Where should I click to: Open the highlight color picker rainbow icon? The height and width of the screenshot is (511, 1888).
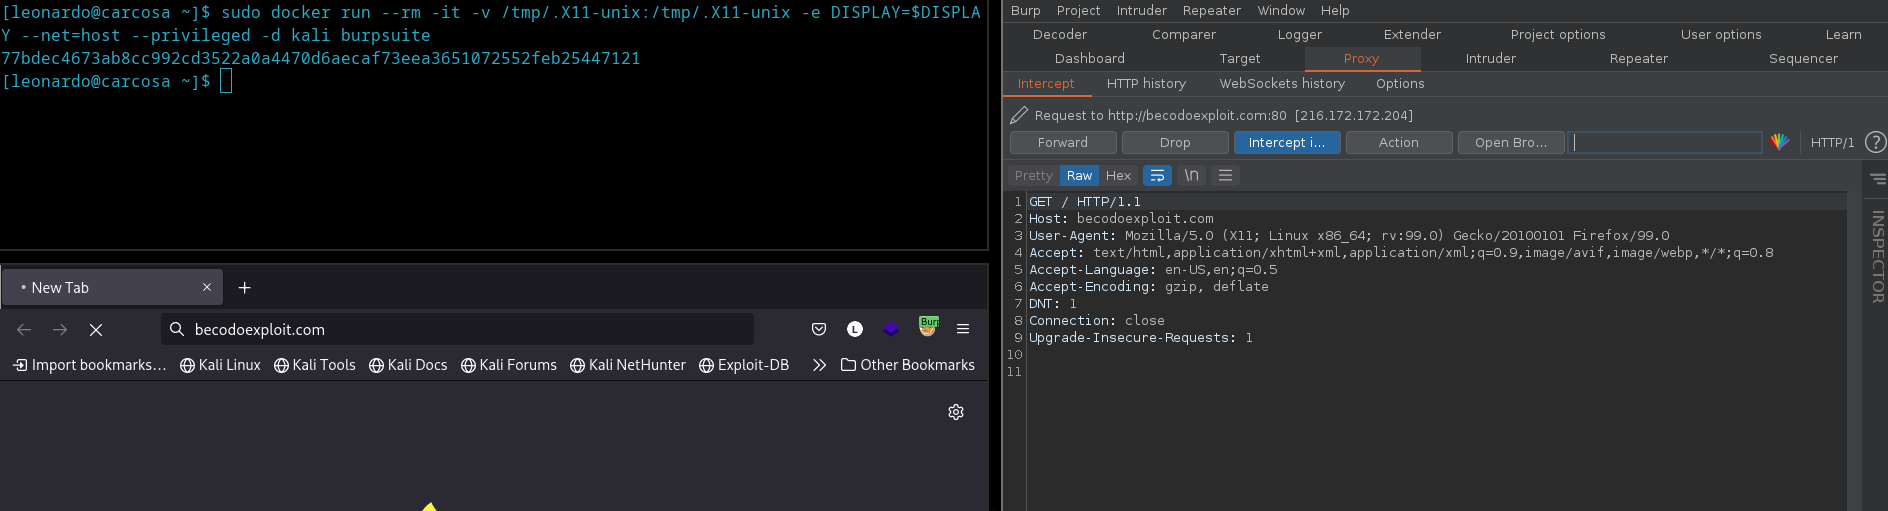(x=1779, y=142)
